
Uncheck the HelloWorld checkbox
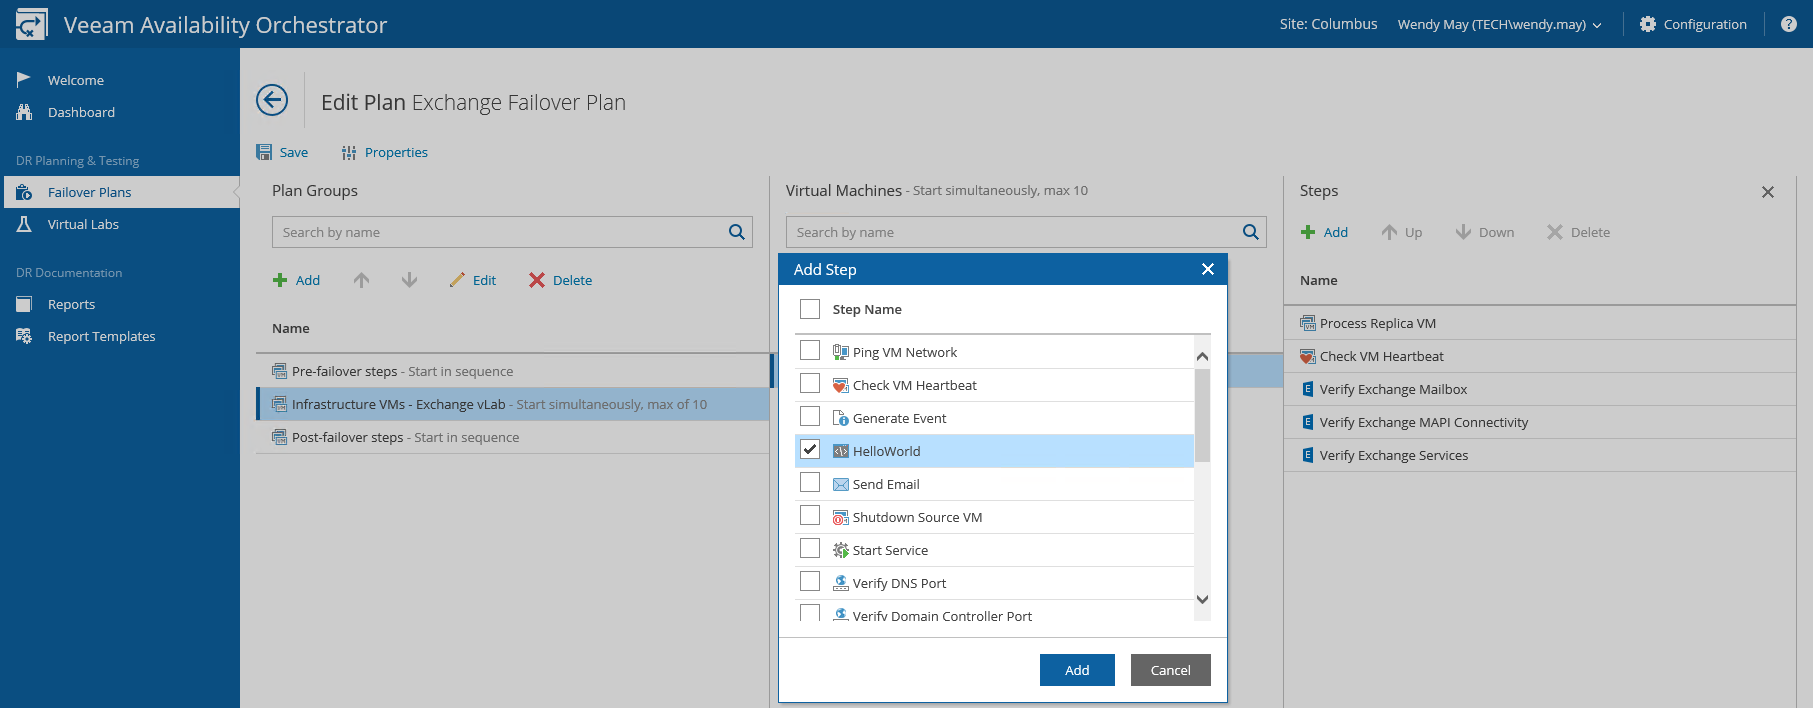pos(810,449)
